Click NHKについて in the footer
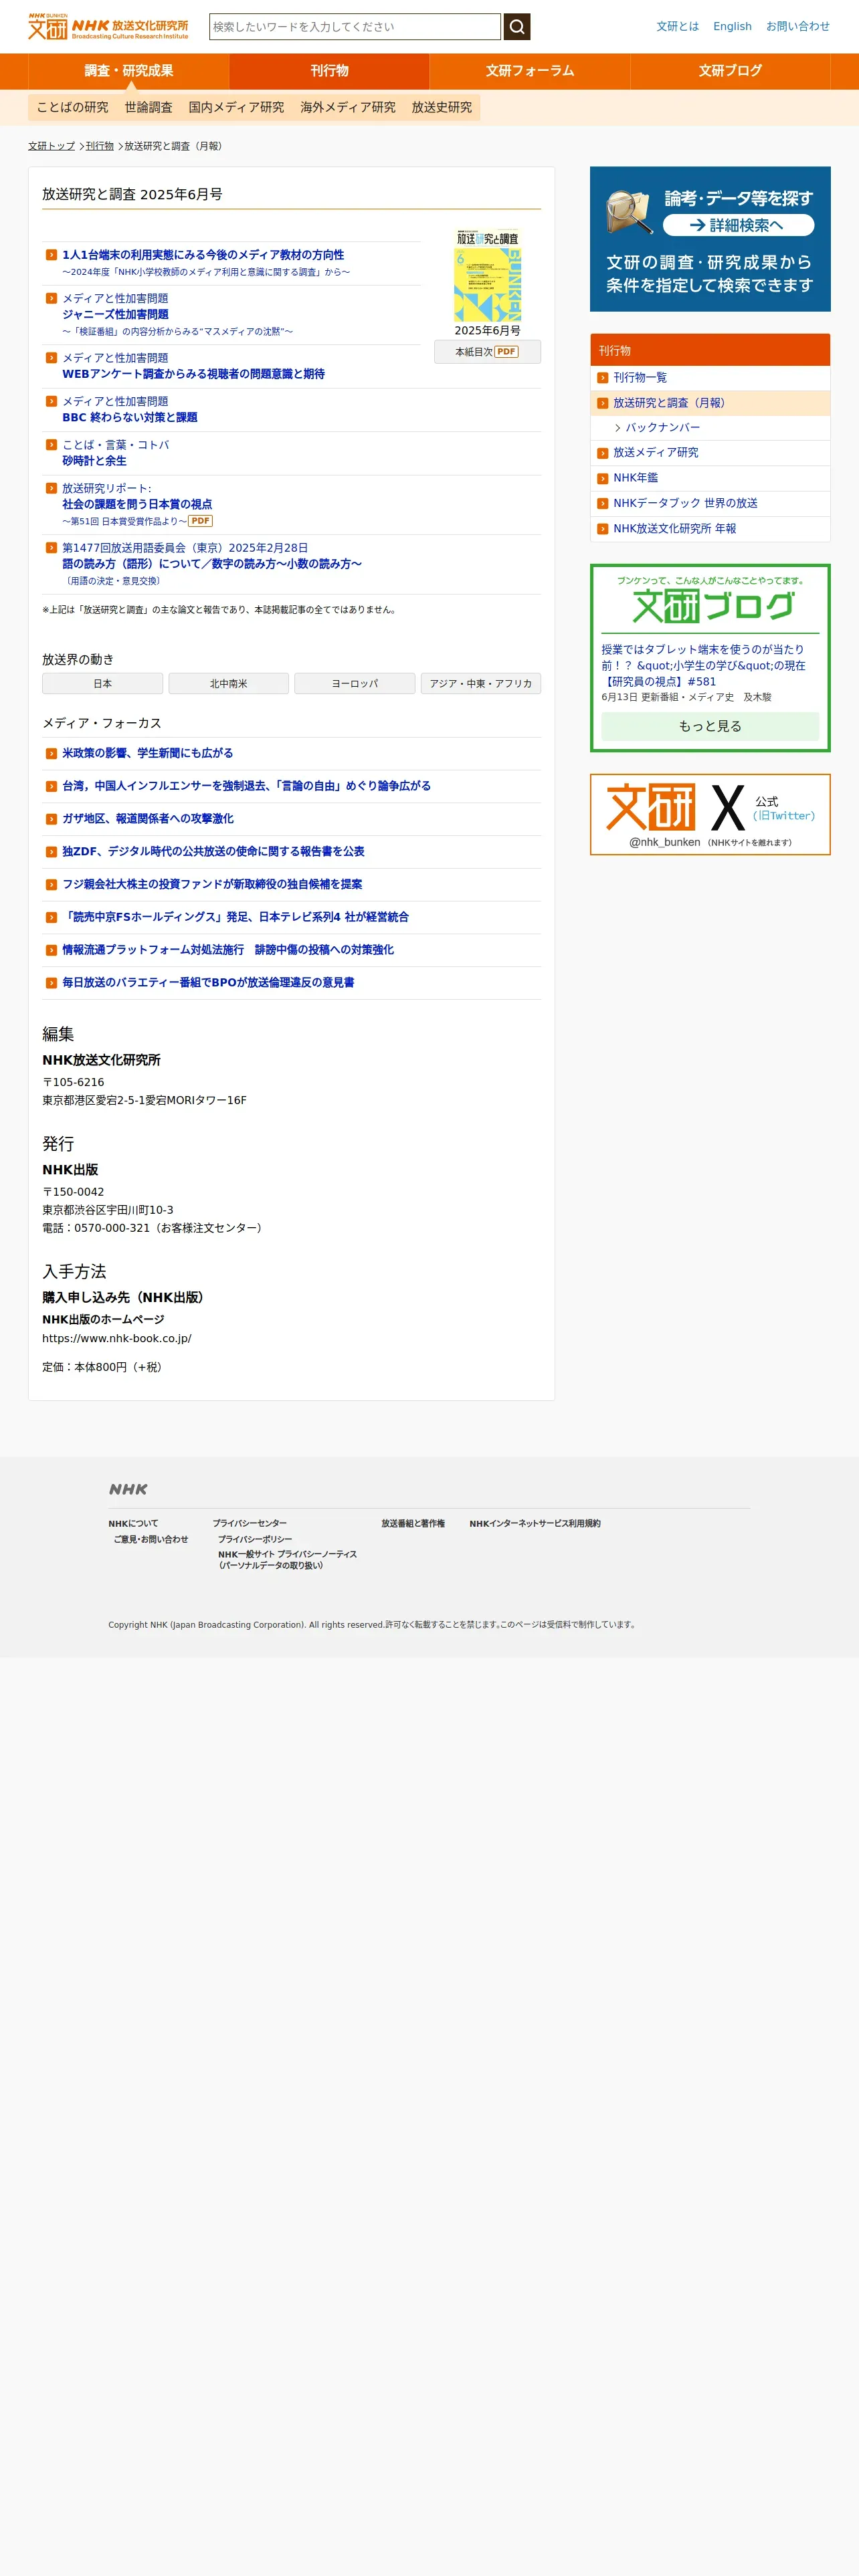 coord(133,1524)
